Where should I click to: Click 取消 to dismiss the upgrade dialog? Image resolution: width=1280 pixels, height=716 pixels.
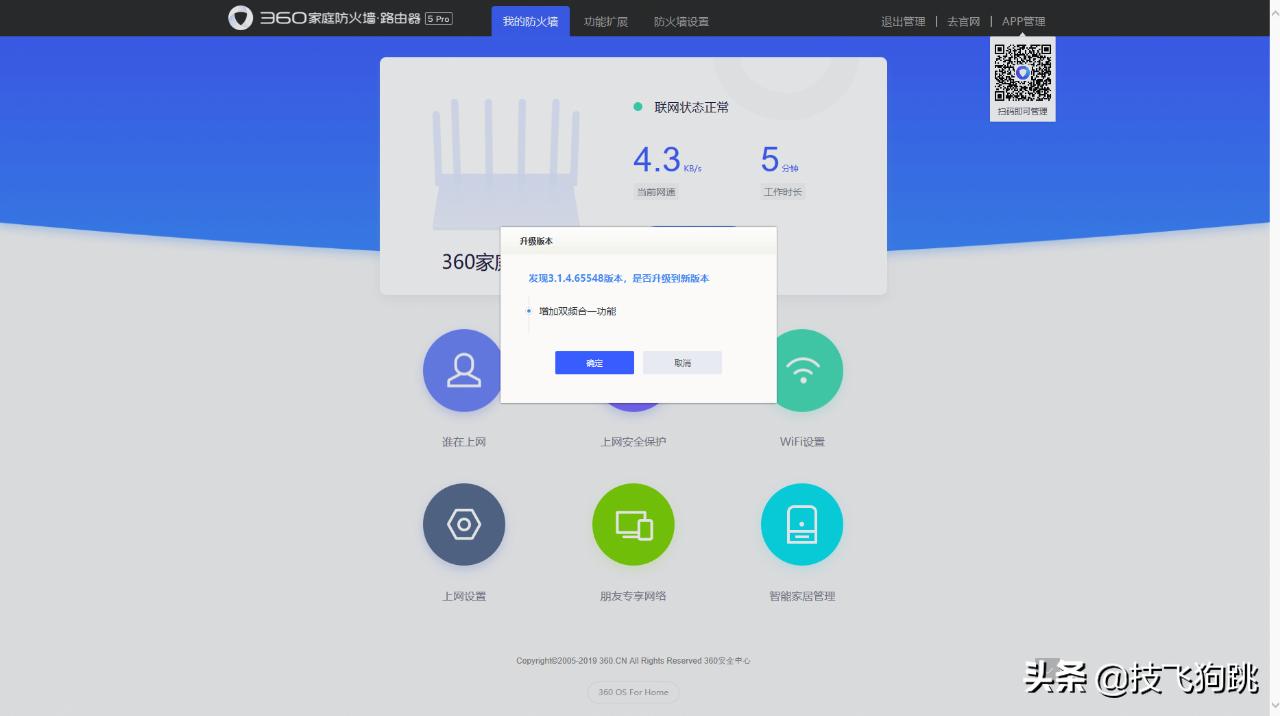pyautogui.click(x=682, y=362)
